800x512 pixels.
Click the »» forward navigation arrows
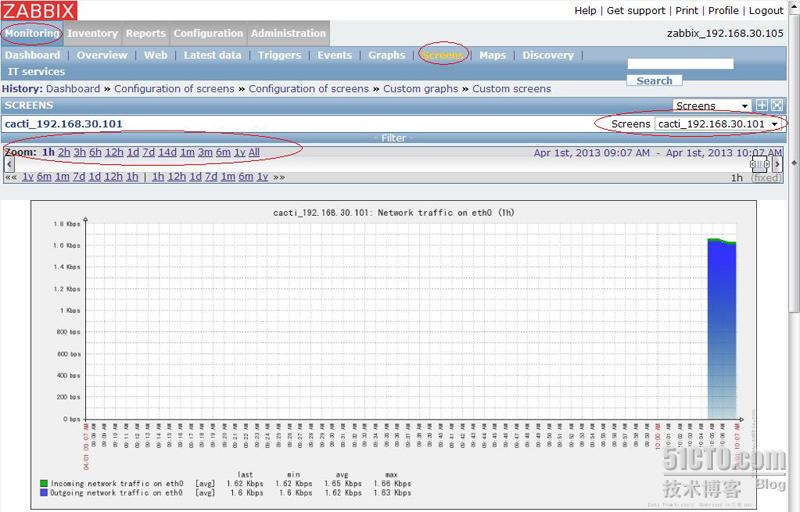[279, 177]
